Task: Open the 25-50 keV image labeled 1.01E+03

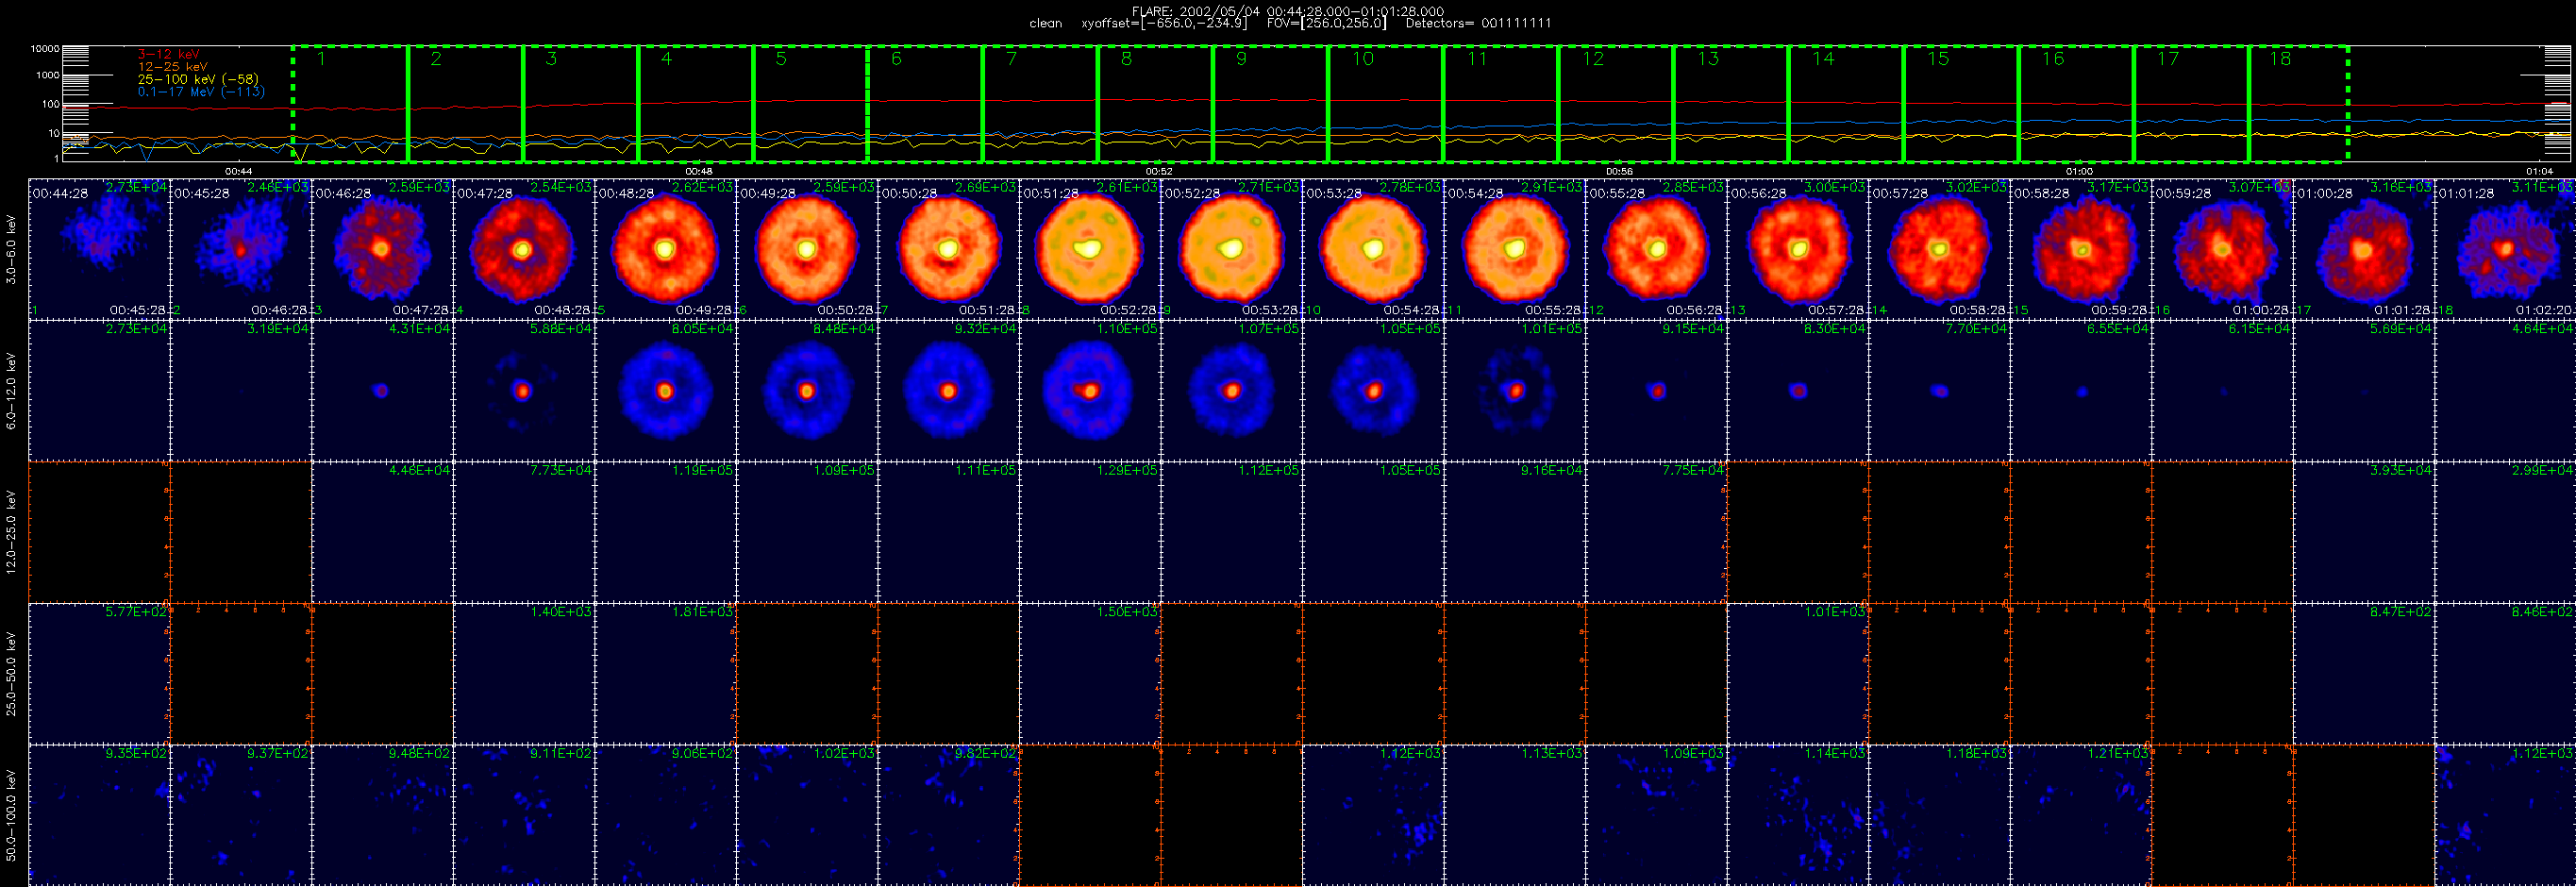Action: [x=1798, y=674]
